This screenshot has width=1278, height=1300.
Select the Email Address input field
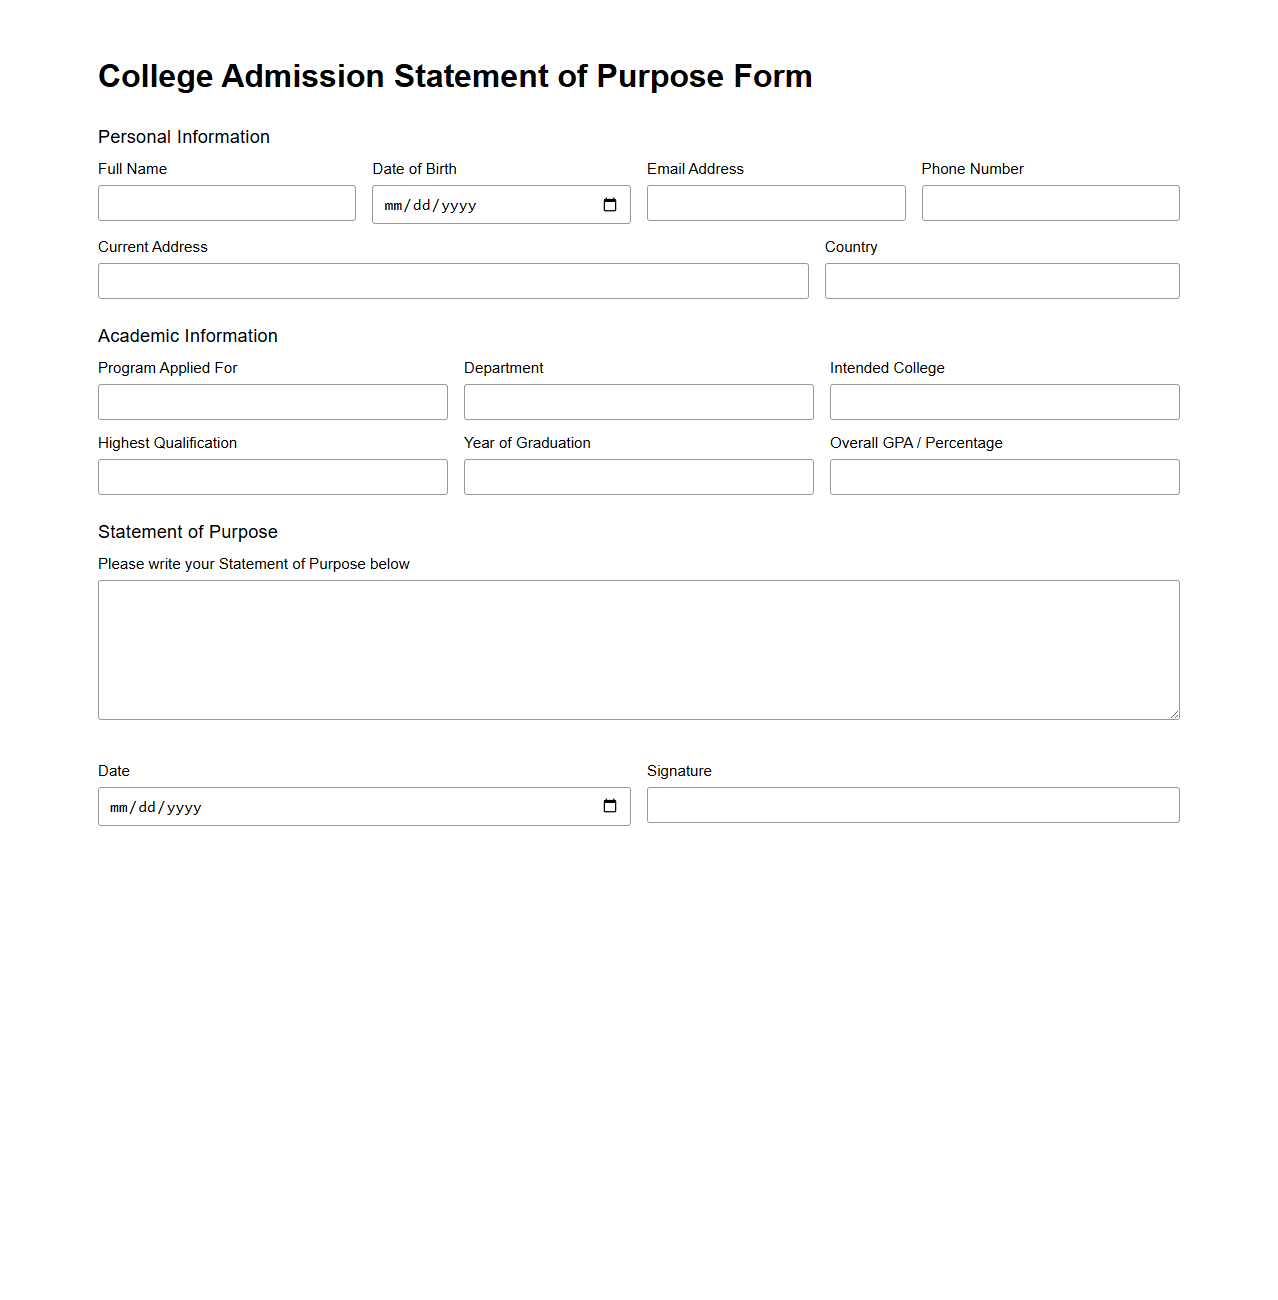tap(775, 203)
